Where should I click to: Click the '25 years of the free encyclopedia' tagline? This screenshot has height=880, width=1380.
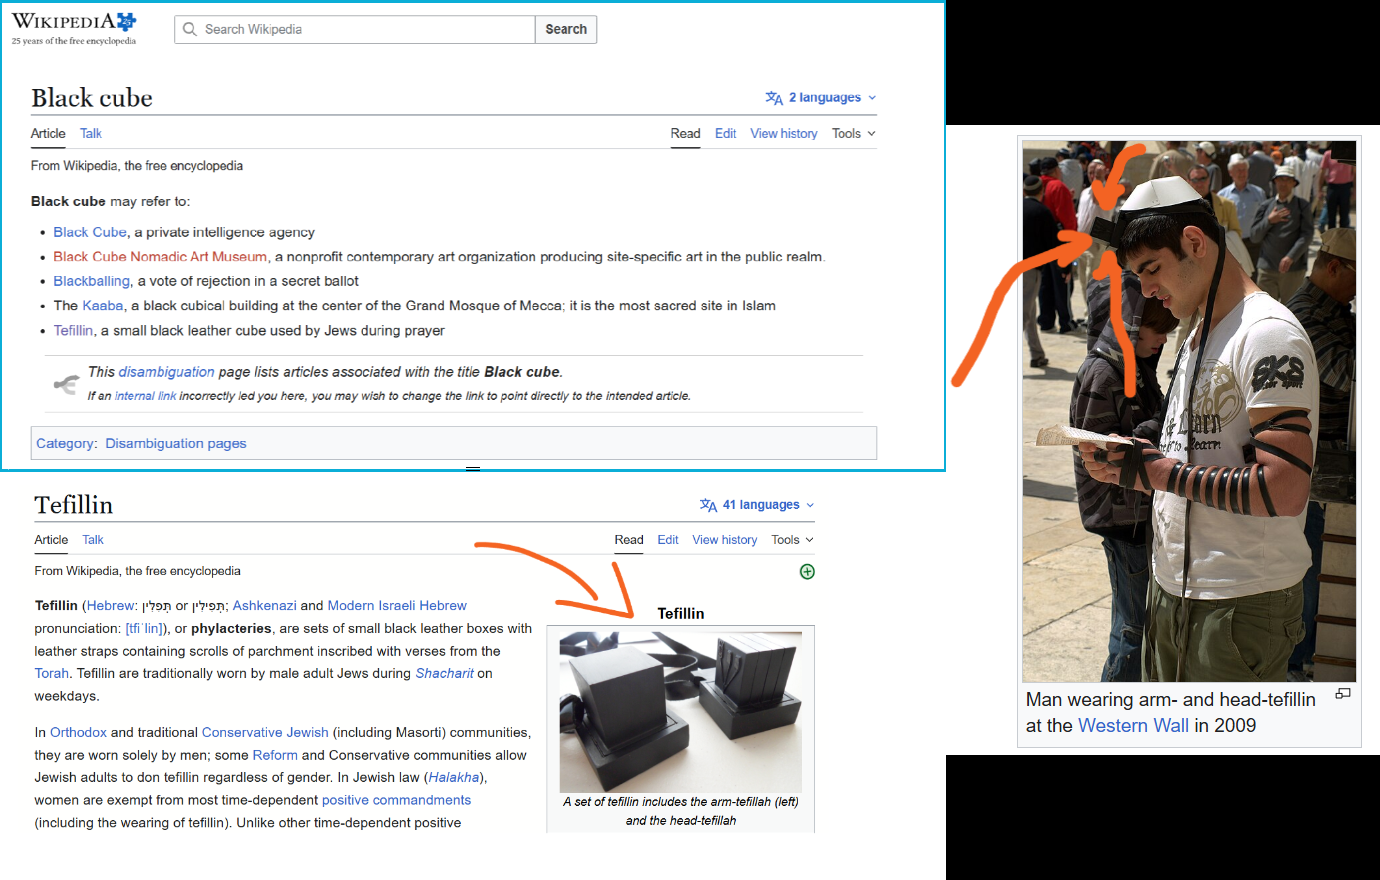coord(74,42)
